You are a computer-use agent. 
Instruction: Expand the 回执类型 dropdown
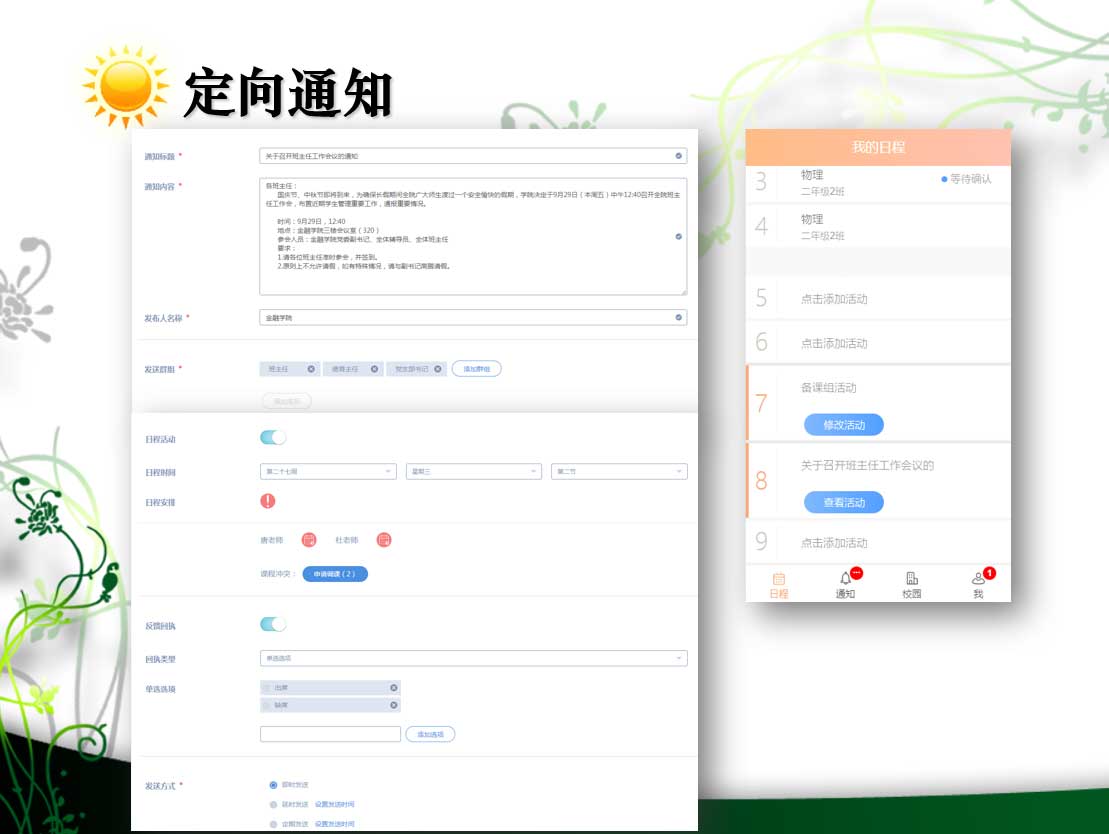[x=473, y=658]
